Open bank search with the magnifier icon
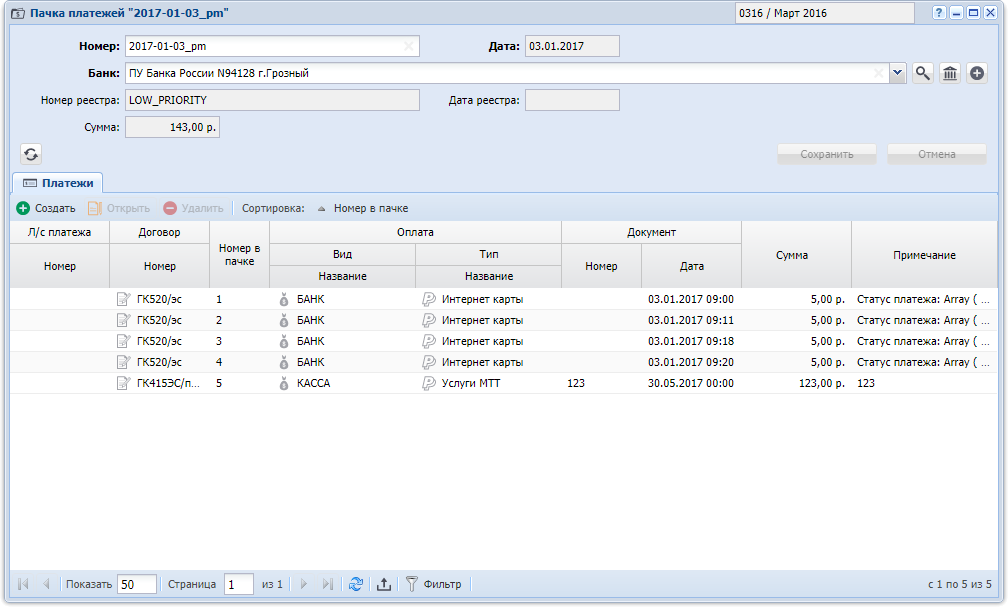 pyautogui.click(x=922, y=73)
